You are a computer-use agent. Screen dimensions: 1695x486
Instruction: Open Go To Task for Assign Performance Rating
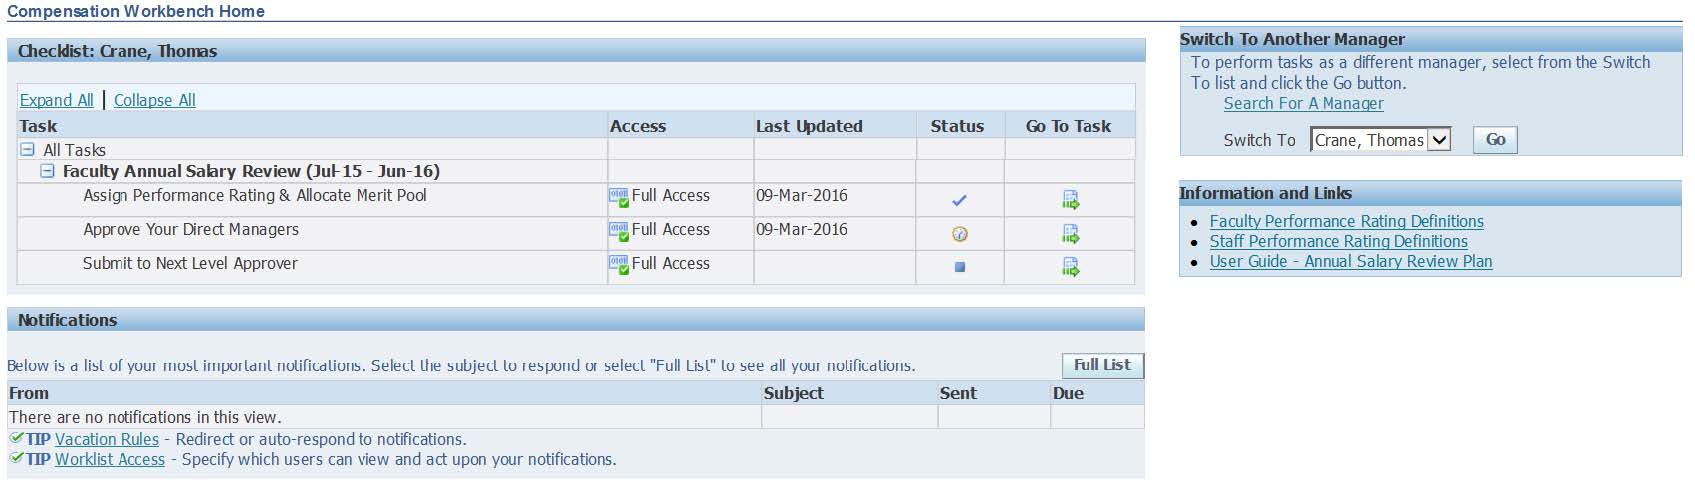point(1070,200)
